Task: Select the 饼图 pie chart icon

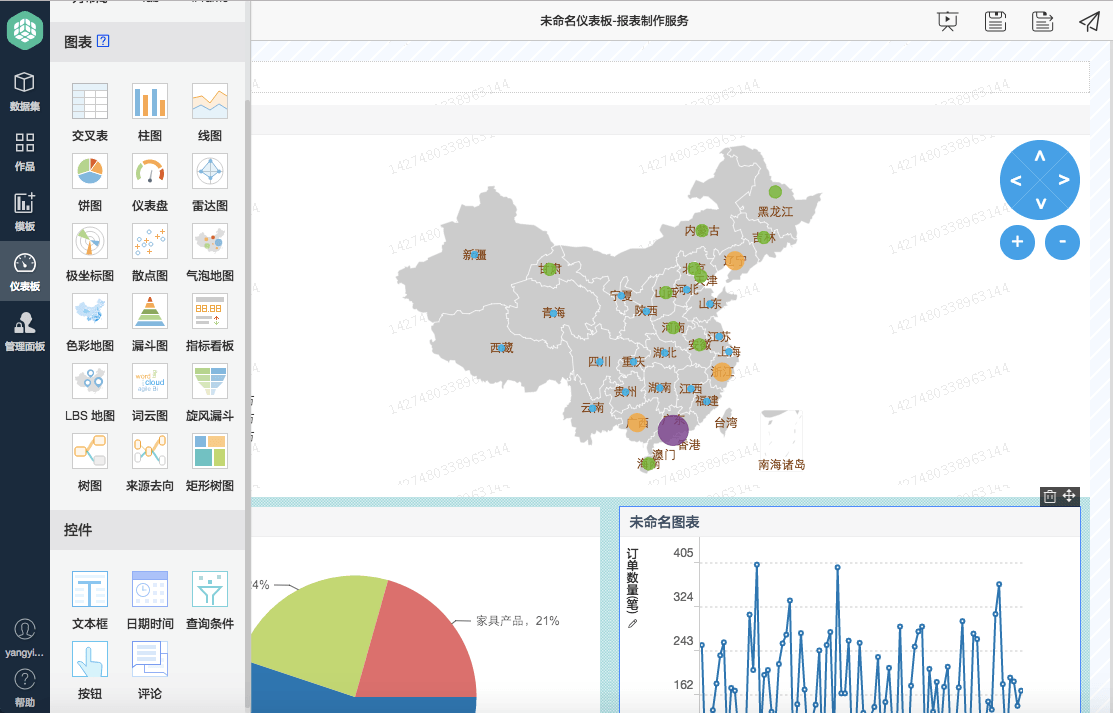Action: click(89, 170)
